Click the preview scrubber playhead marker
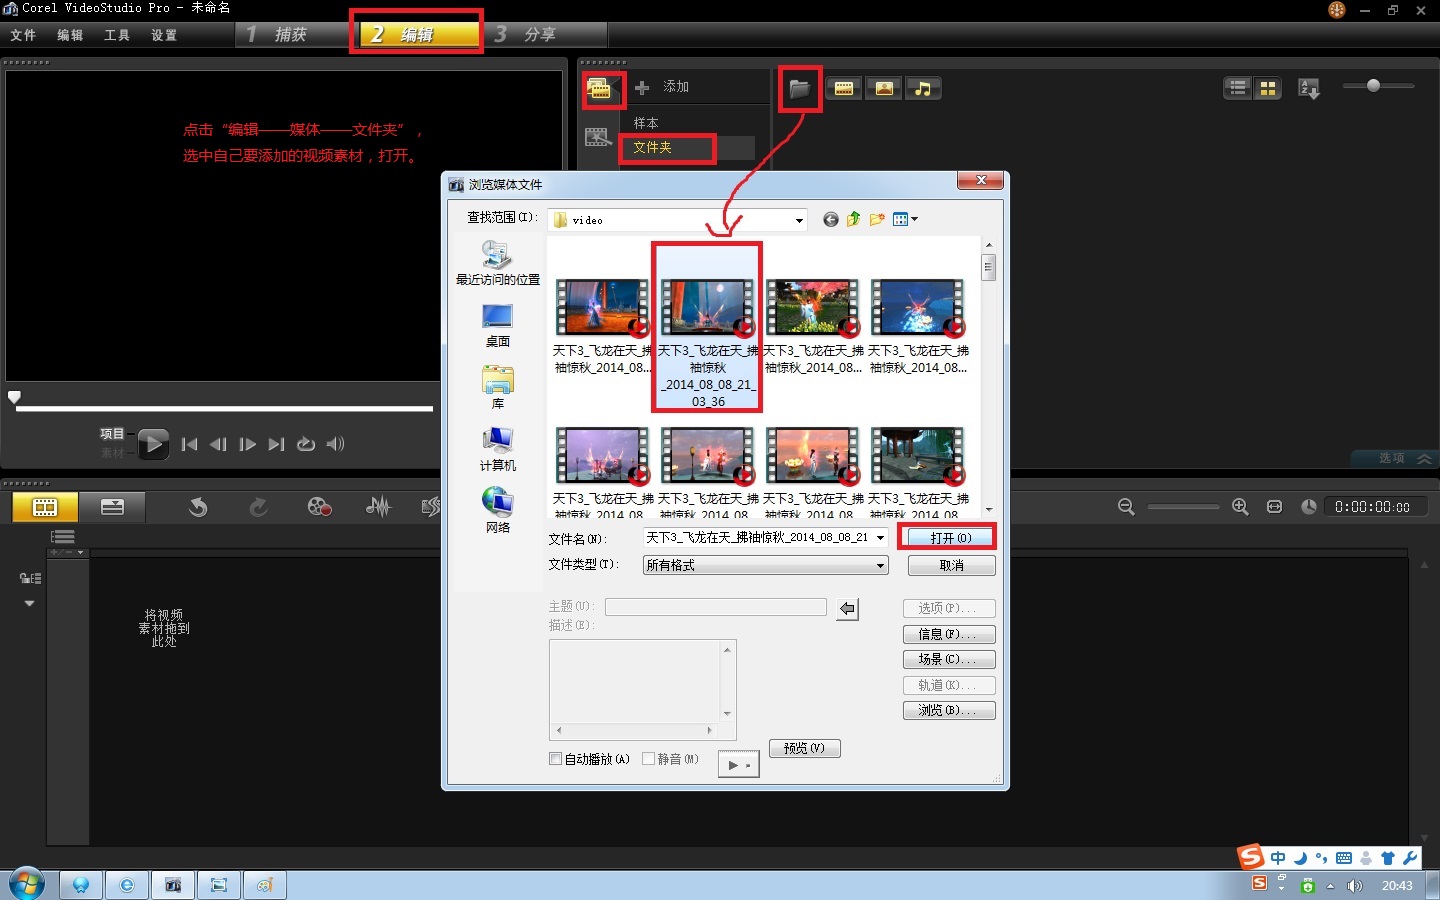Screen dimensions: 1440x900 click(x=14, y=398)
